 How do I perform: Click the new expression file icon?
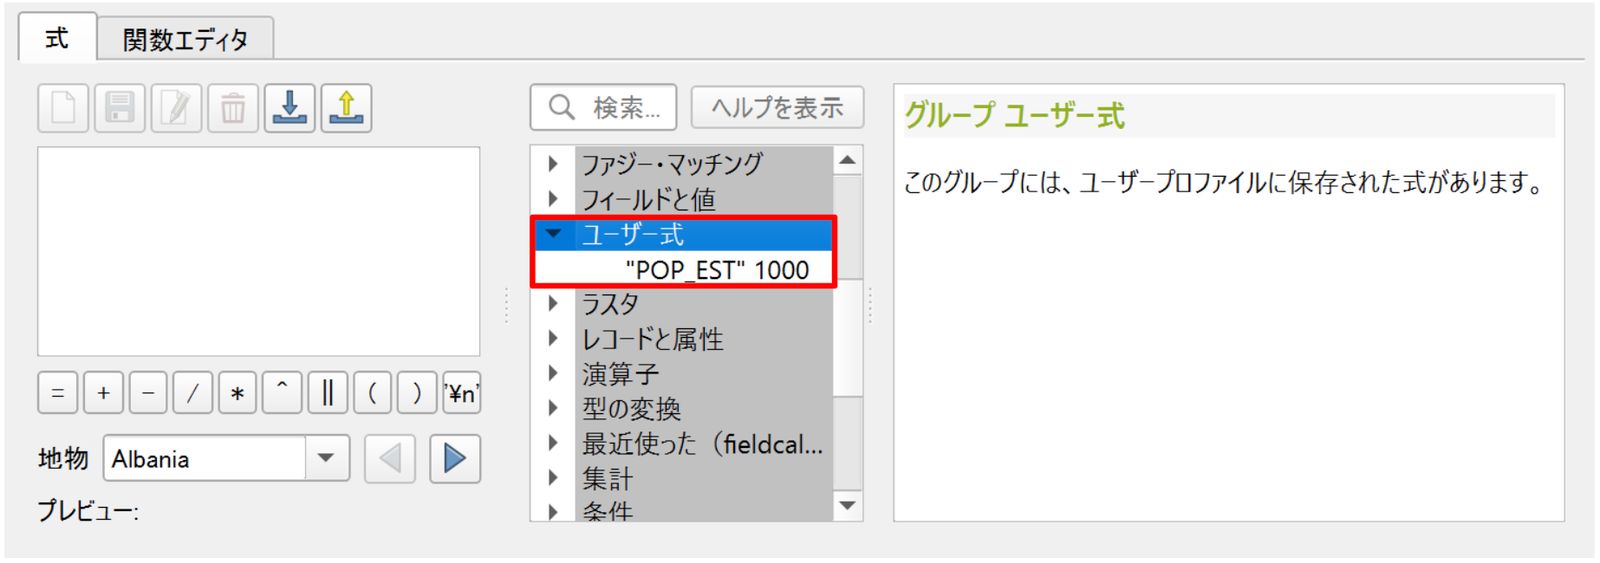[x=63, y=108]
